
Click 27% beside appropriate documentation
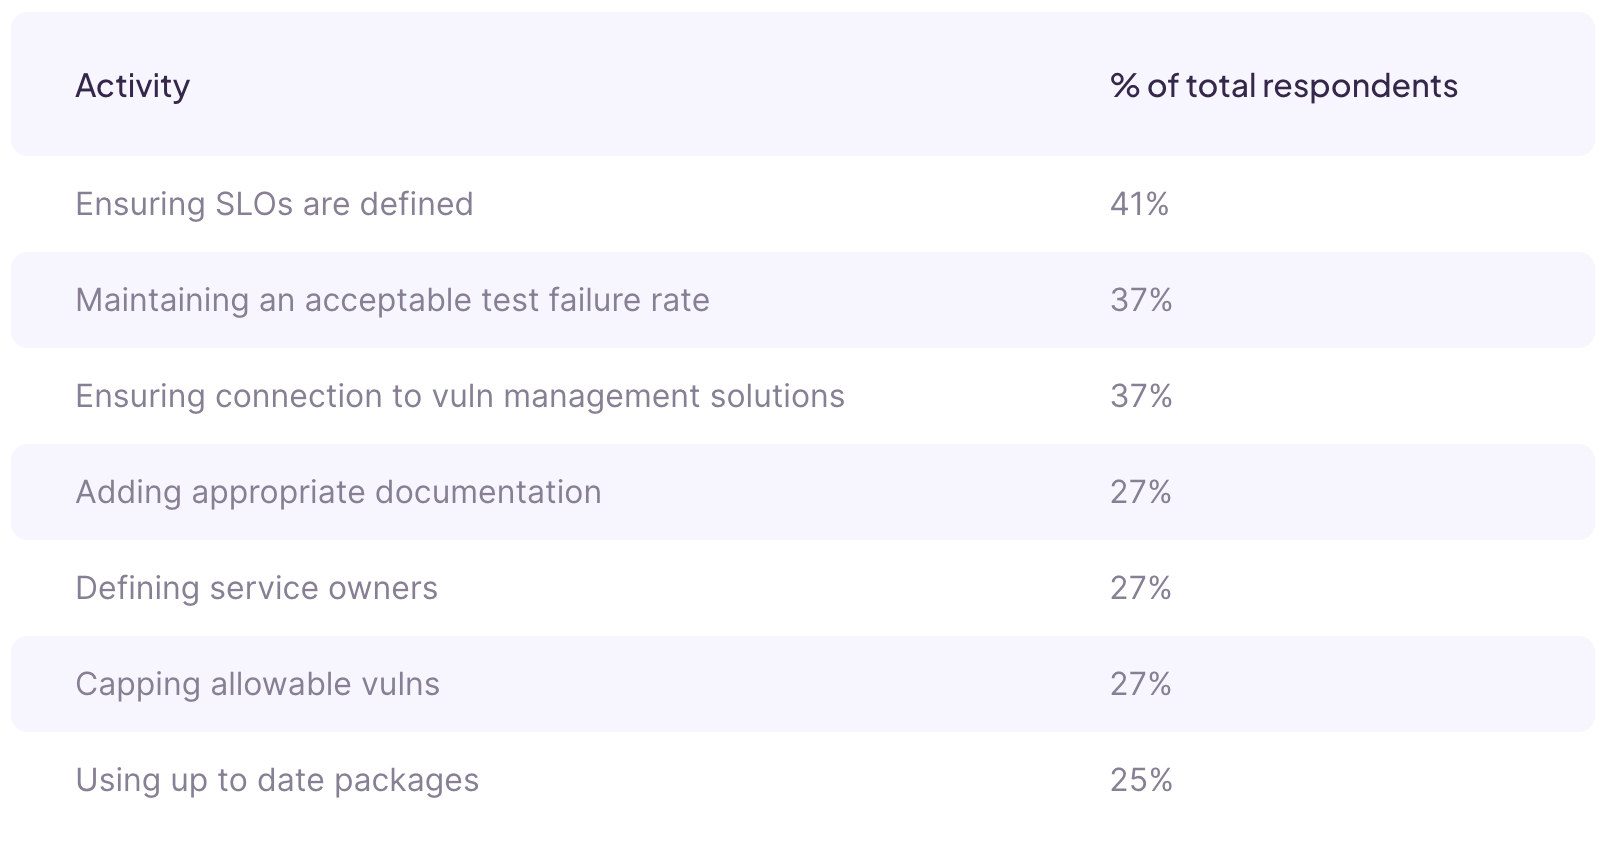click(1140, 492)
